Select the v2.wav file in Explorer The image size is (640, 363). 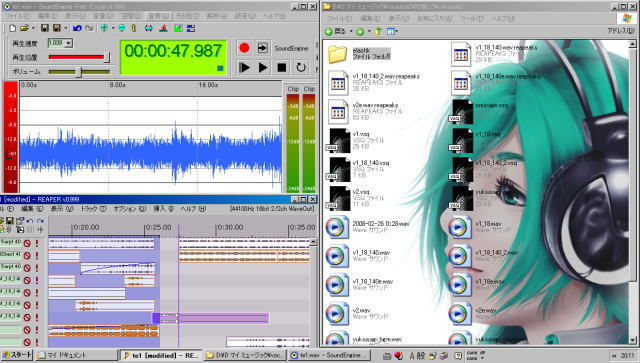coord(357,313)
